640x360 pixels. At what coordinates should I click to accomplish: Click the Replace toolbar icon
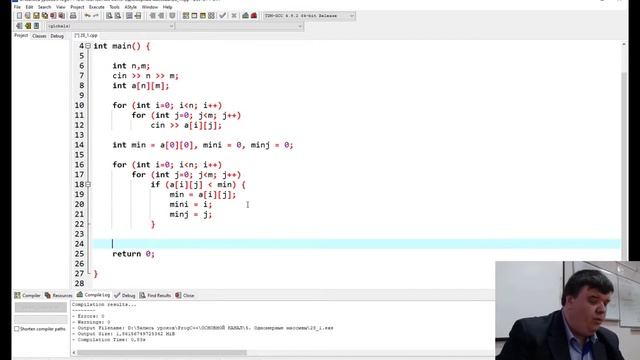[x=118, y=16]
